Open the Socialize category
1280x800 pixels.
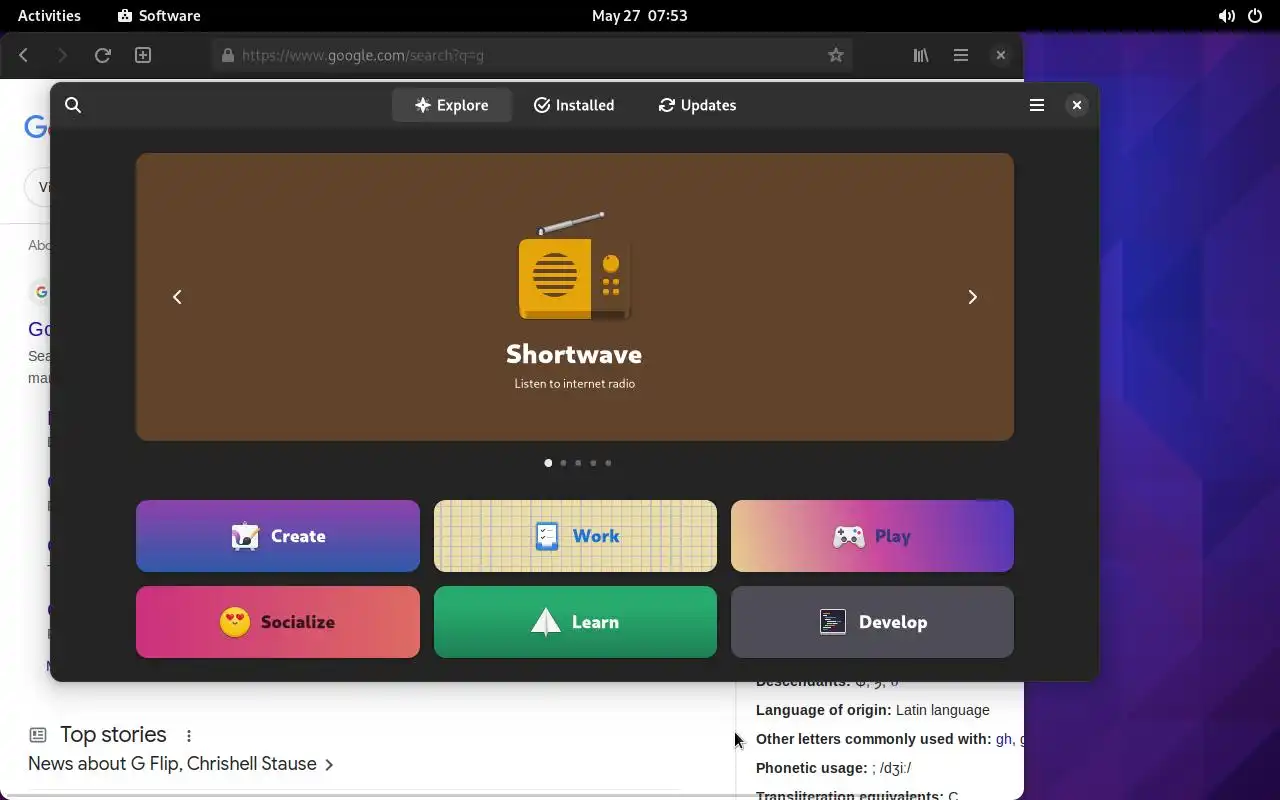click(278, 622)
